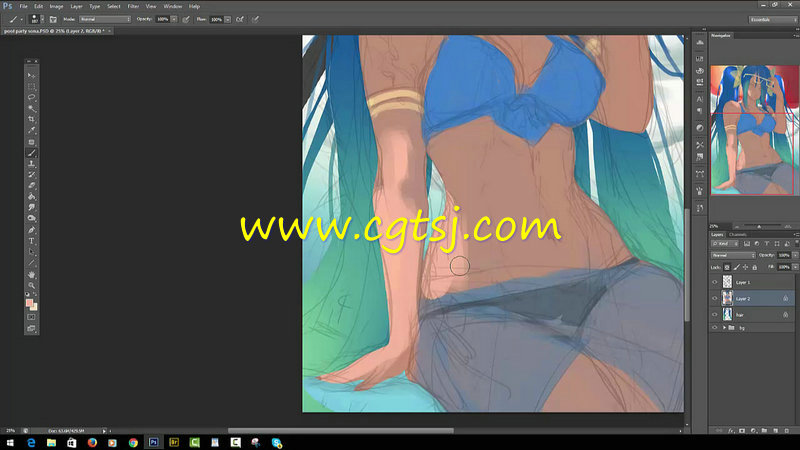
Task: Open the brush preset picker dropdown
Action: [x=42, y=19]
